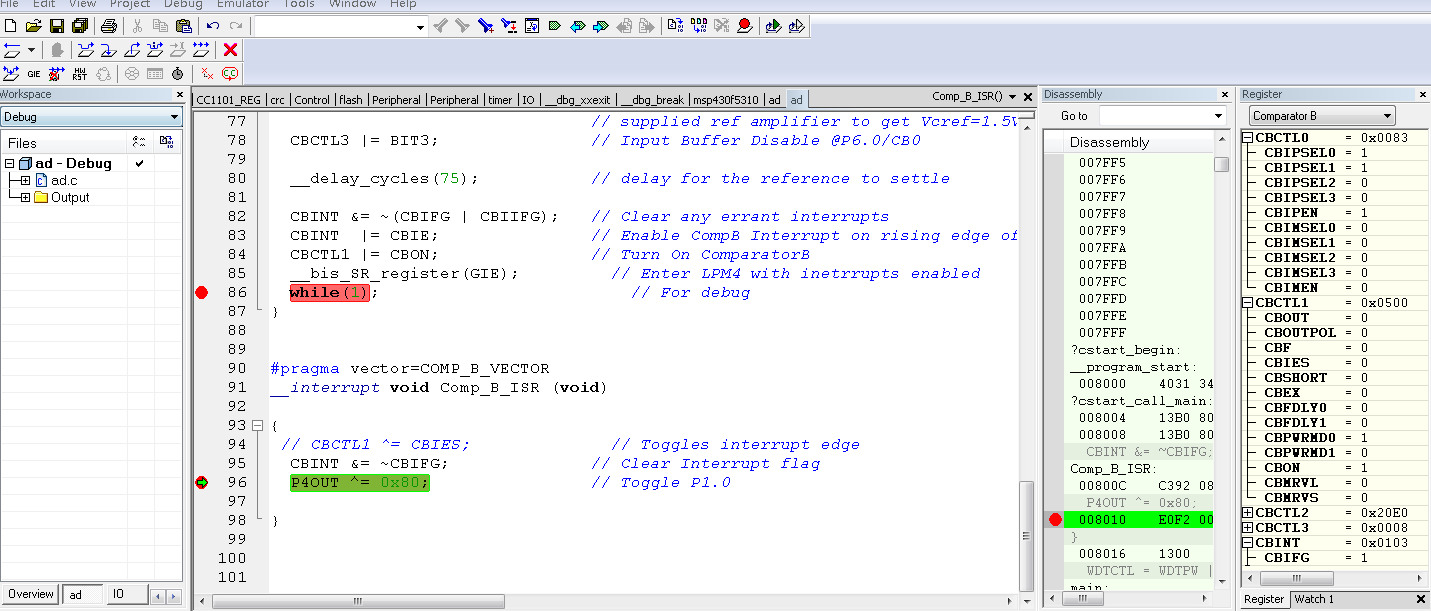This screenshot has width=1431, height=611.
Task: Click the Step Over icon
Action: [x=86, y=49]
